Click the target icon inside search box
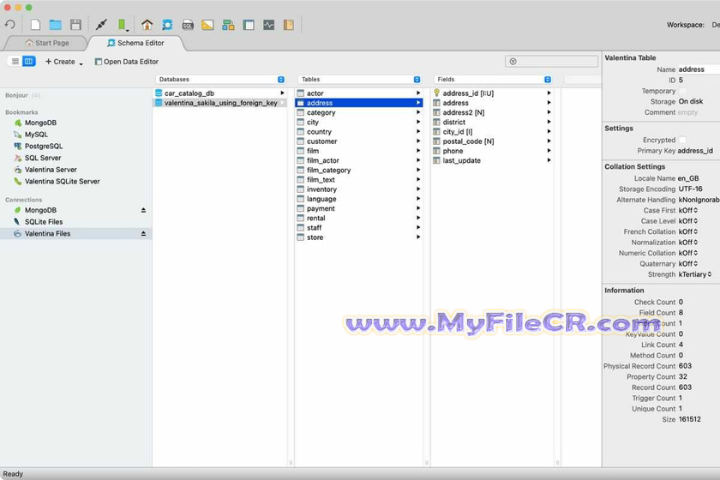 coord(513,62)
